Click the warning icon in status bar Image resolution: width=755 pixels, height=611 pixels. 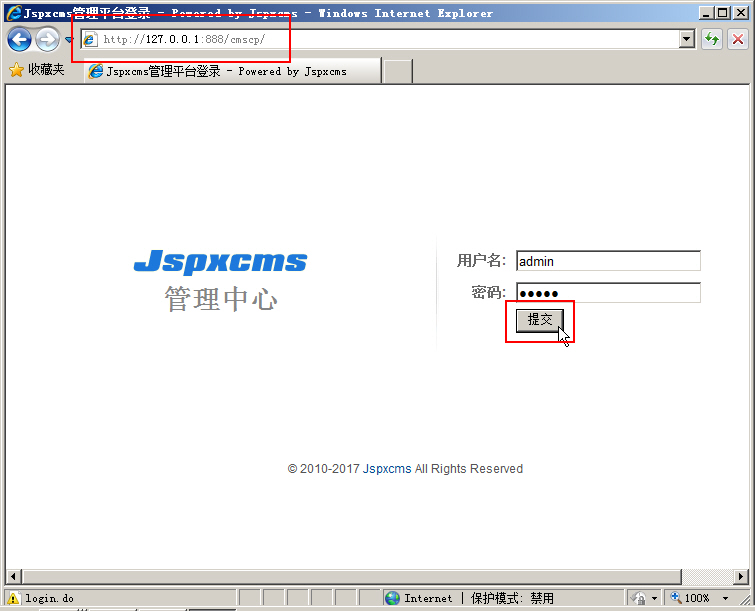(13, 598)
